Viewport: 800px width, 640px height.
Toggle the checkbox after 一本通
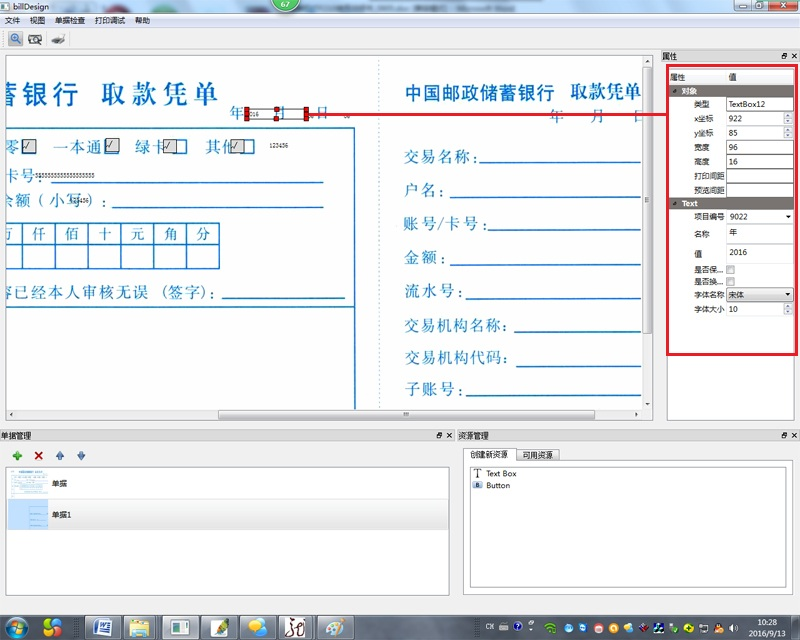point(112,146)
